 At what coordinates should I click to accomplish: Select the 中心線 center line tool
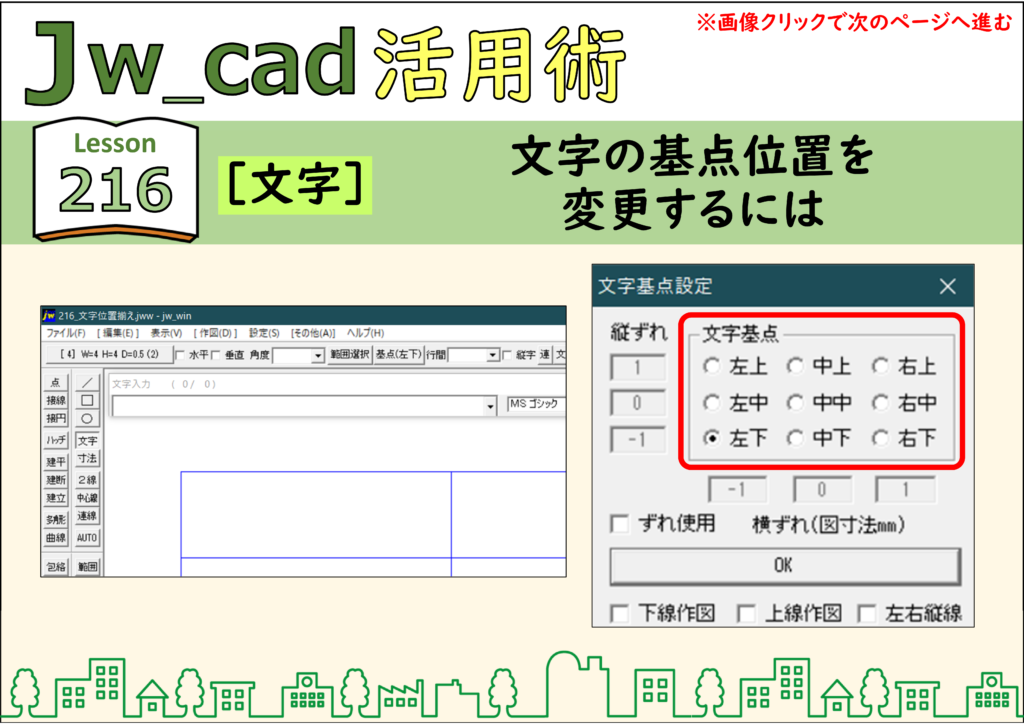pyautogui.click(x=87, y=498)
